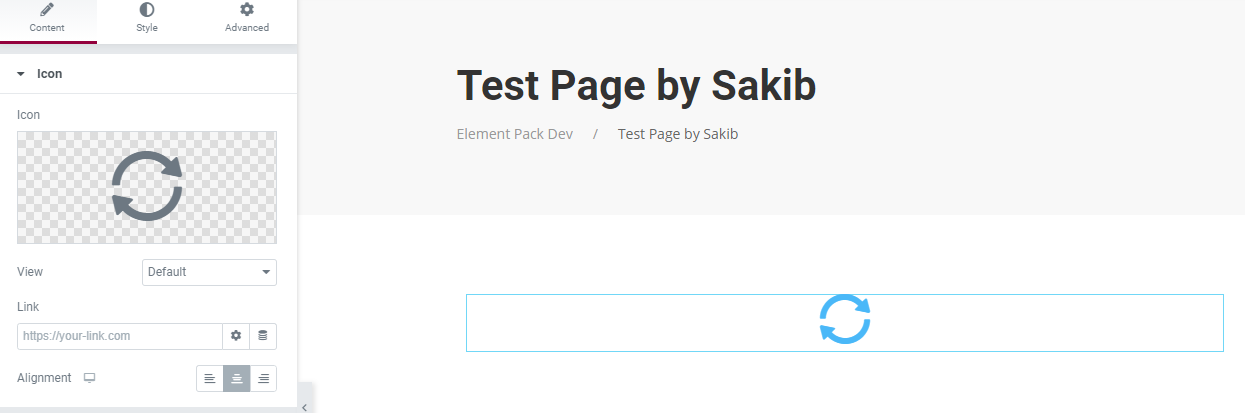Open the View dropdown
Screen dimensions: 1245x413
click(x=209, y=272)
